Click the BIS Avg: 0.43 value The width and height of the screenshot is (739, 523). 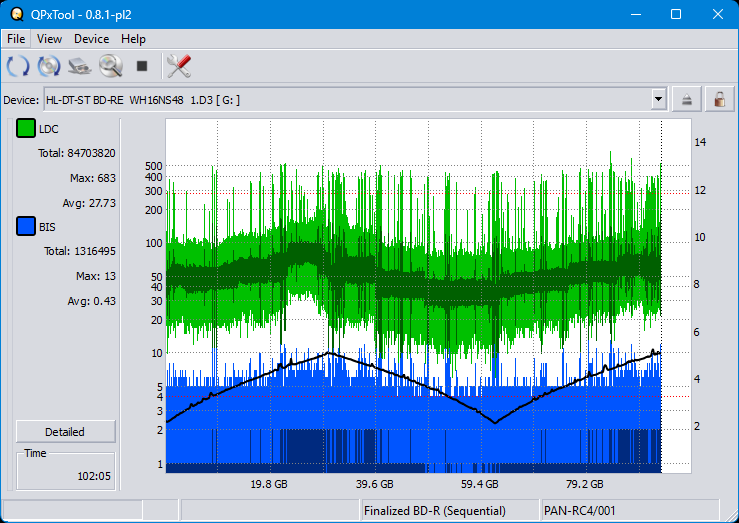(x=91, y=301)
